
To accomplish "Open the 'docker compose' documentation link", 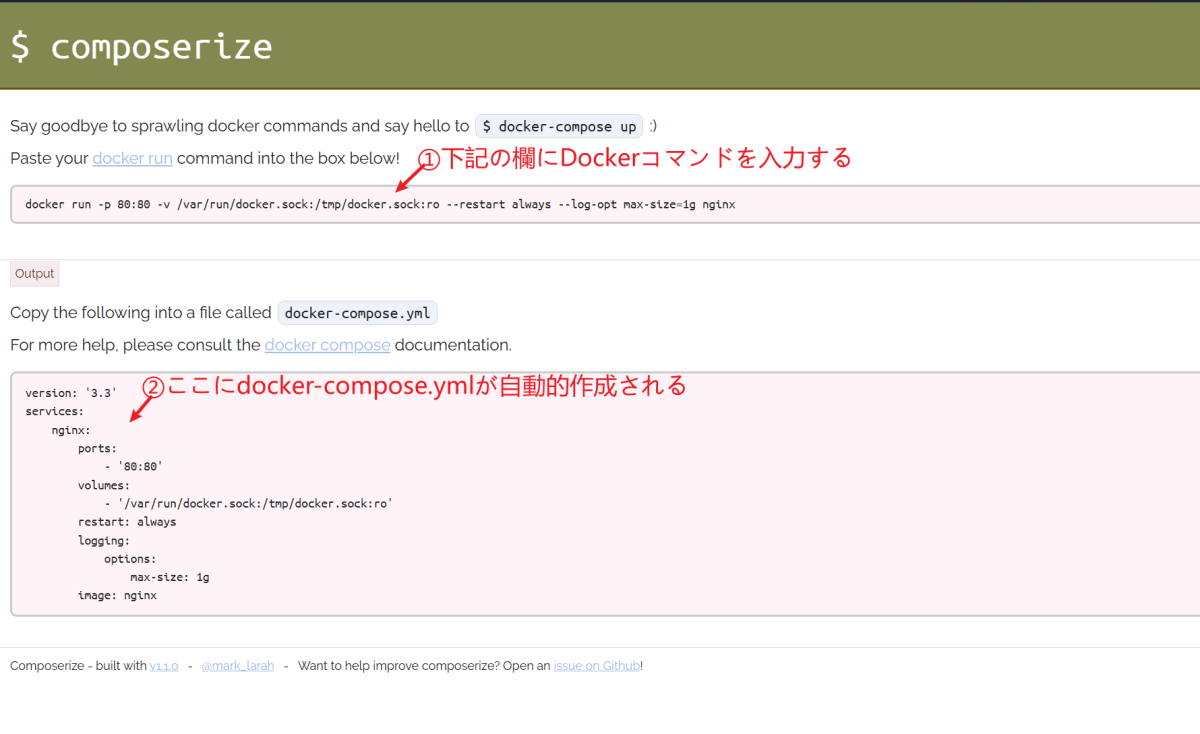I will [327, 345].
